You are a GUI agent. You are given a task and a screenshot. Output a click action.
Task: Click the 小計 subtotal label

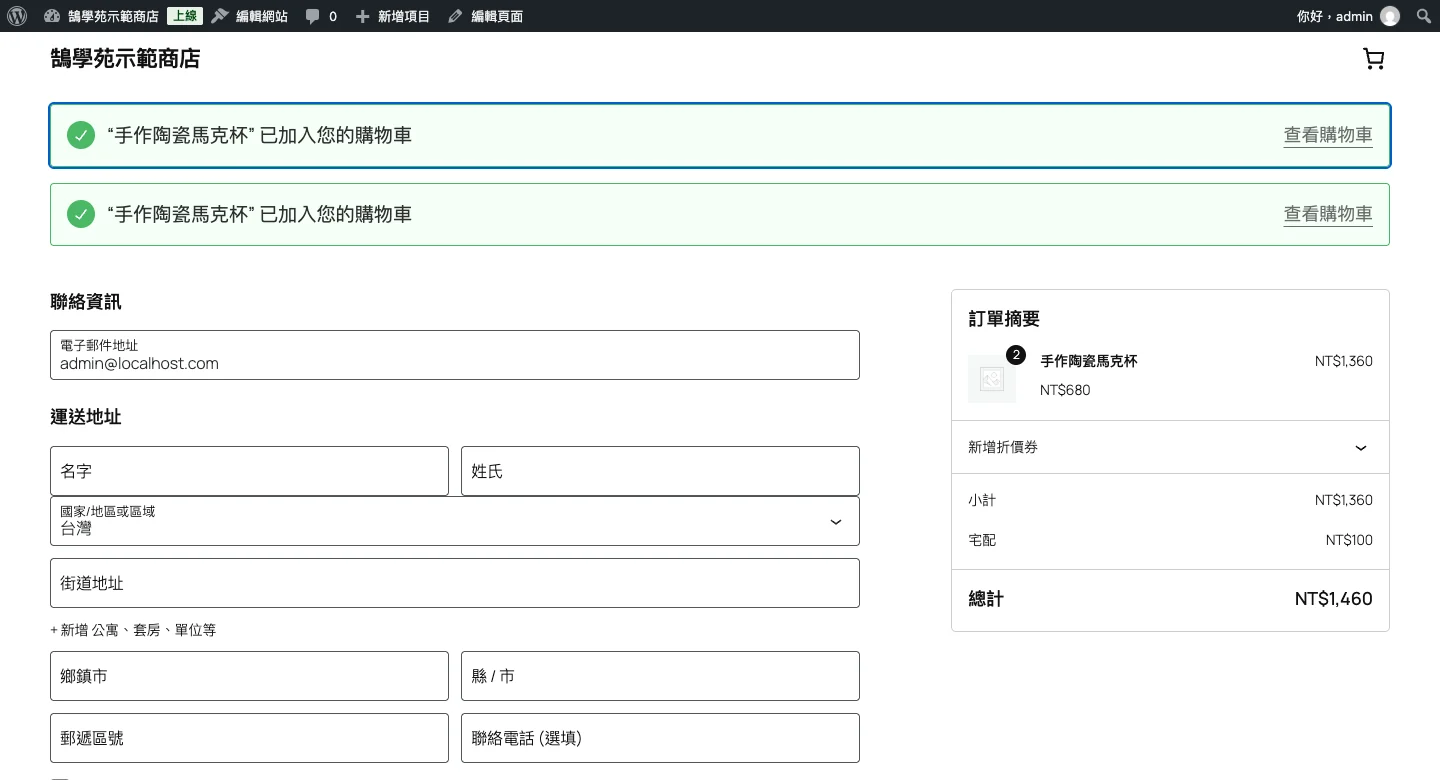coord(982,500)
